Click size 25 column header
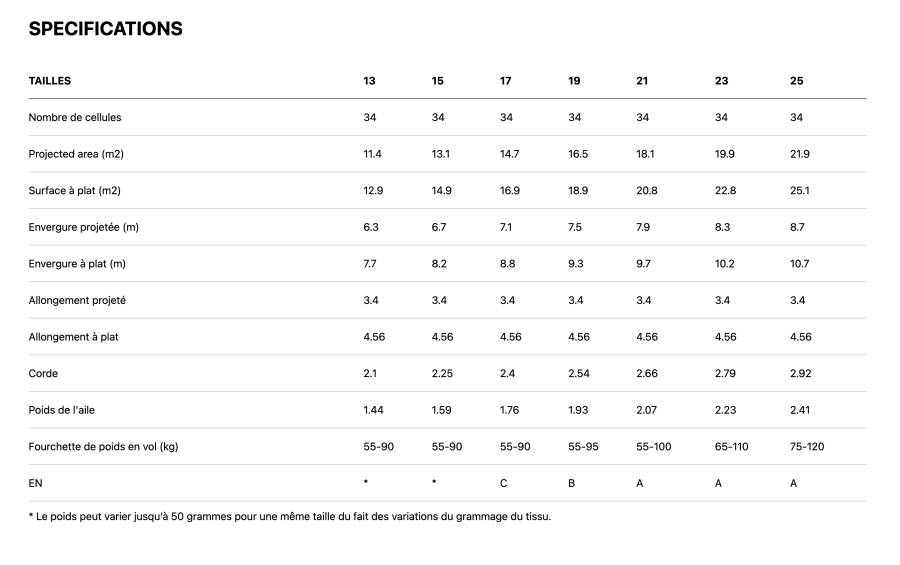Image resolution: width=900 pixels, height=565 pixels. (796, 81)
